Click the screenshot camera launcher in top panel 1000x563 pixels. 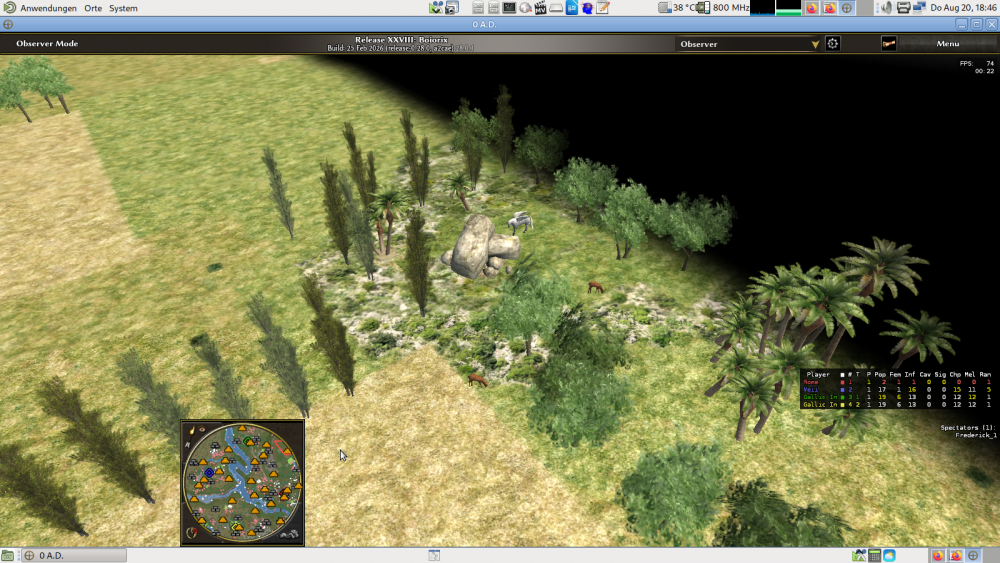click(452, 8)
